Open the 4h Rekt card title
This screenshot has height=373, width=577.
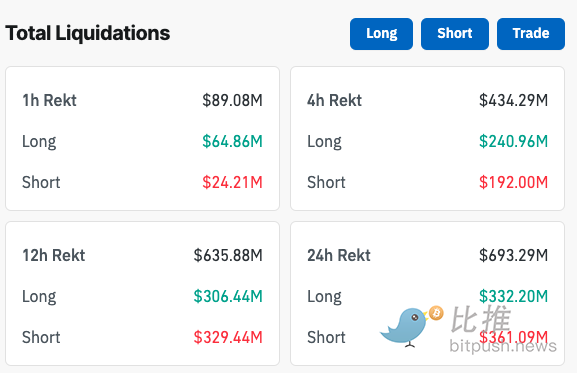coord(334,100)
